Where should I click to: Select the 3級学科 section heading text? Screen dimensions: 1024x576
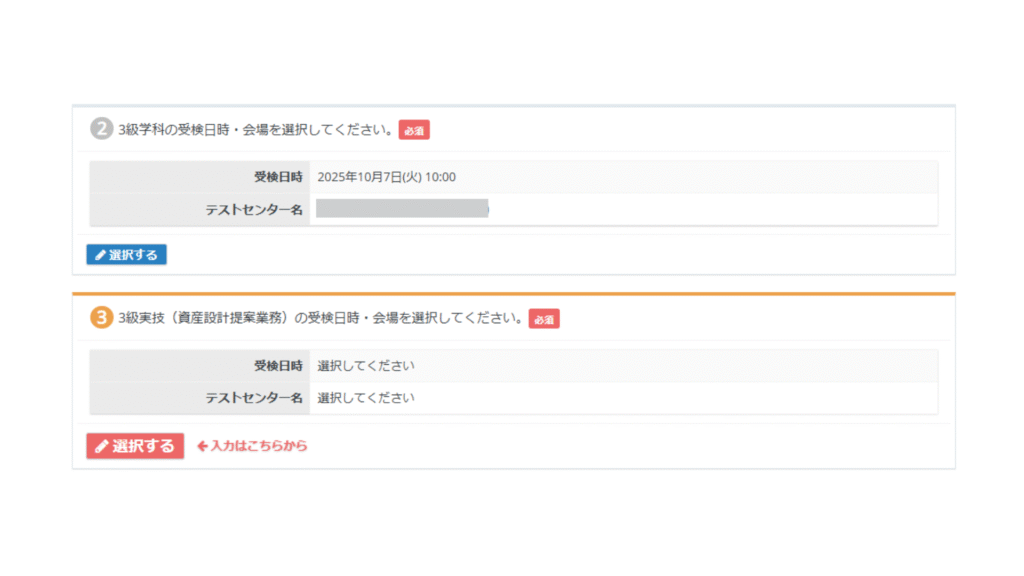[256, 130]
